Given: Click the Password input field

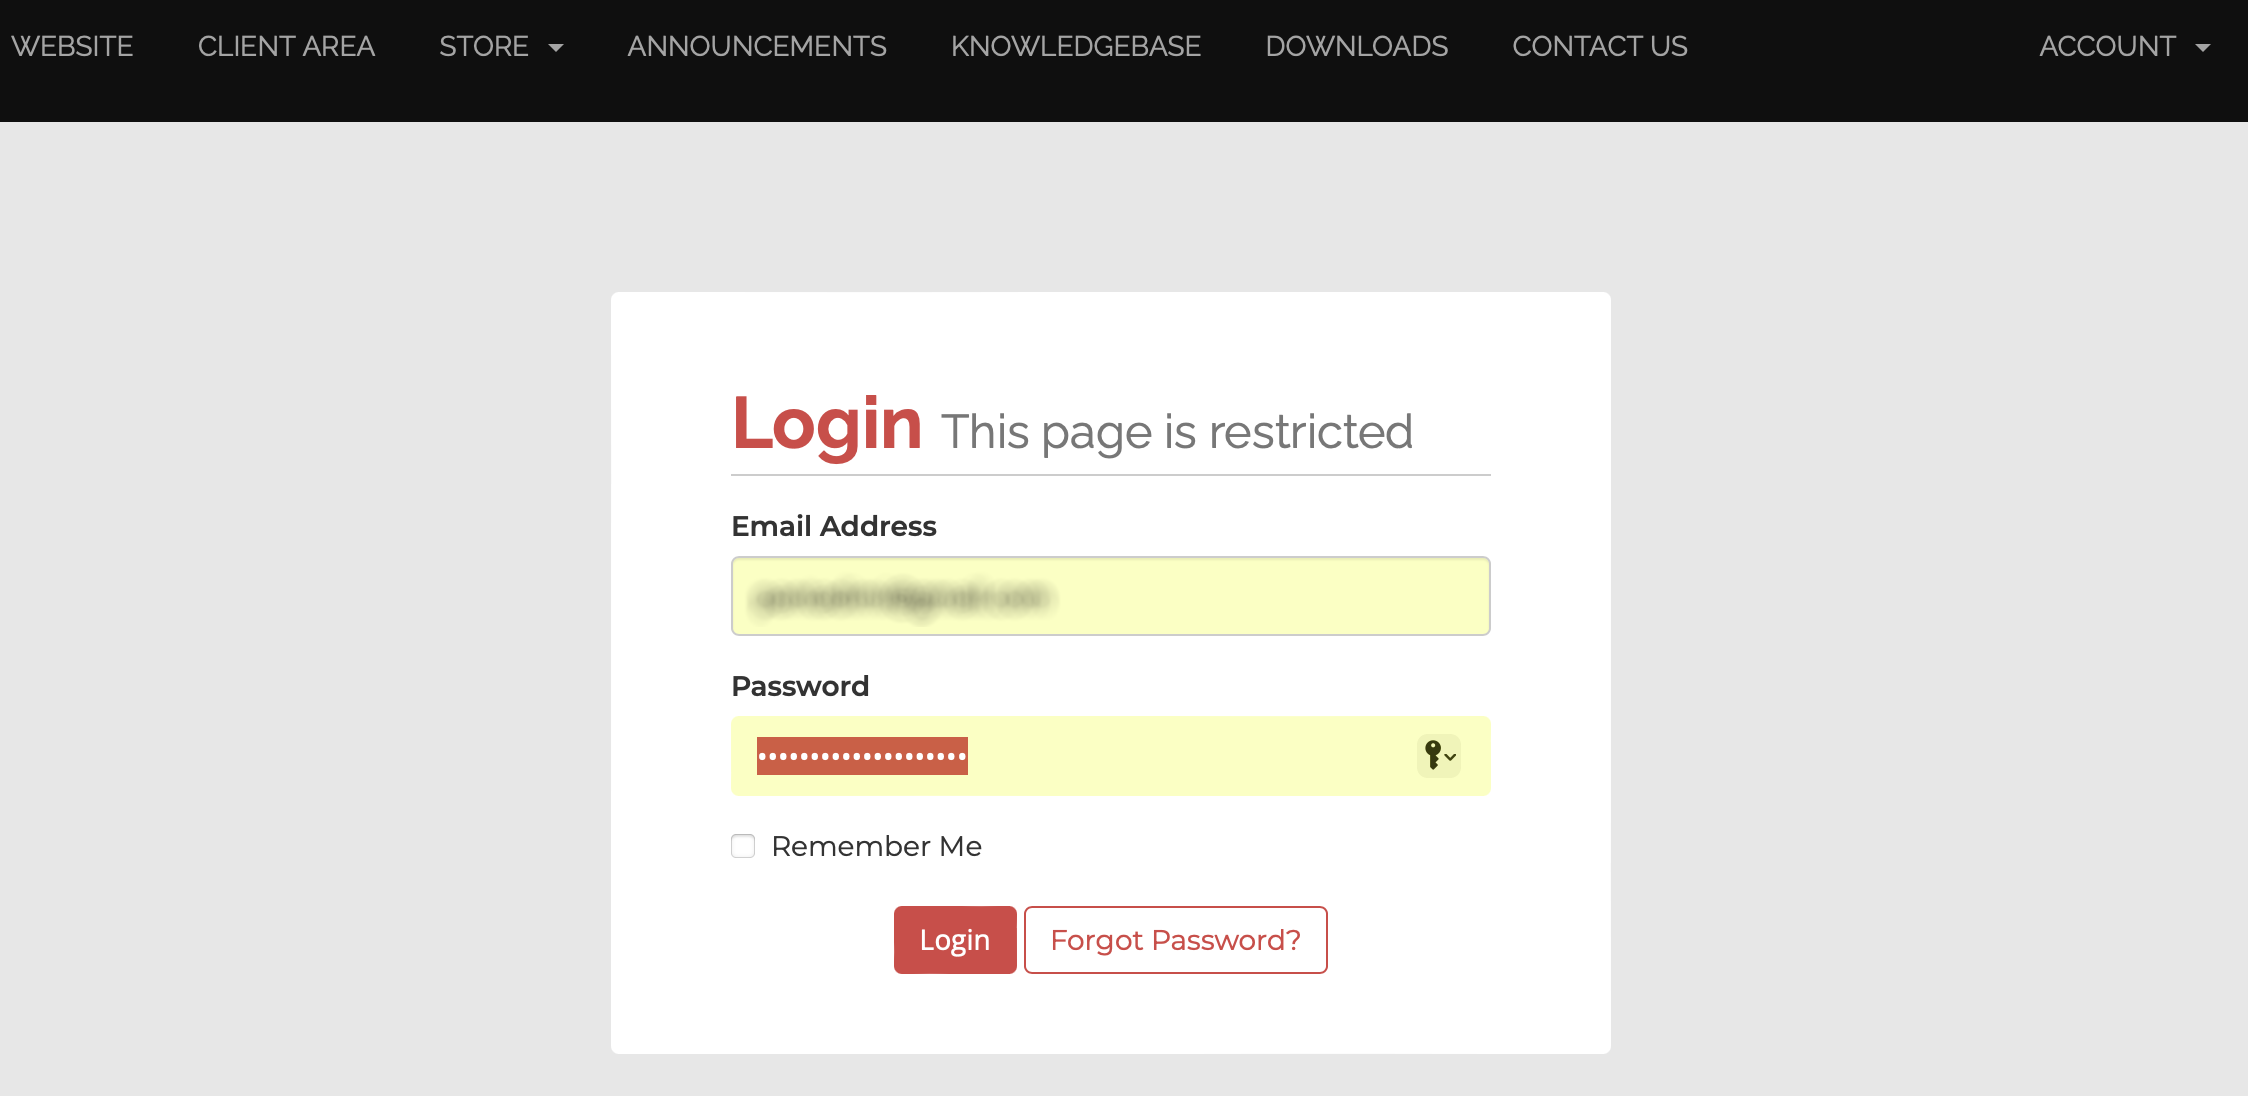Looking at the screenshot, I should point(1111,755).
